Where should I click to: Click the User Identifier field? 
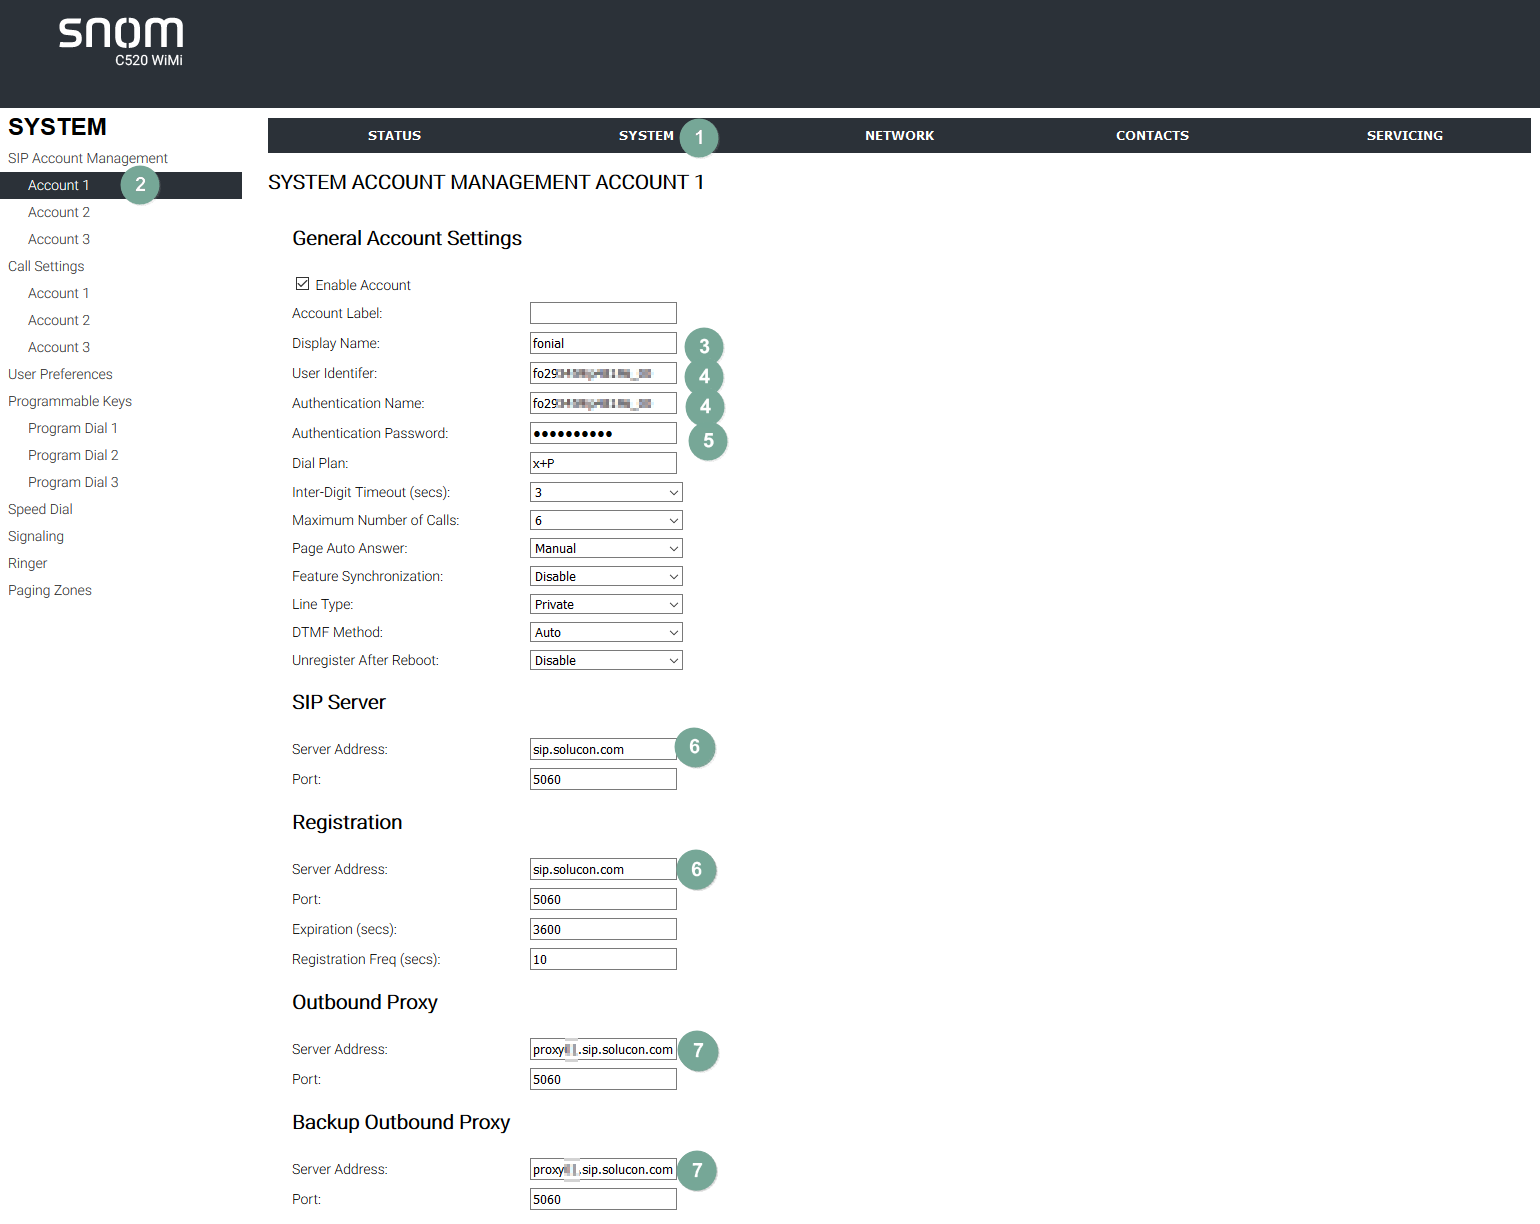tap(603, 373)
